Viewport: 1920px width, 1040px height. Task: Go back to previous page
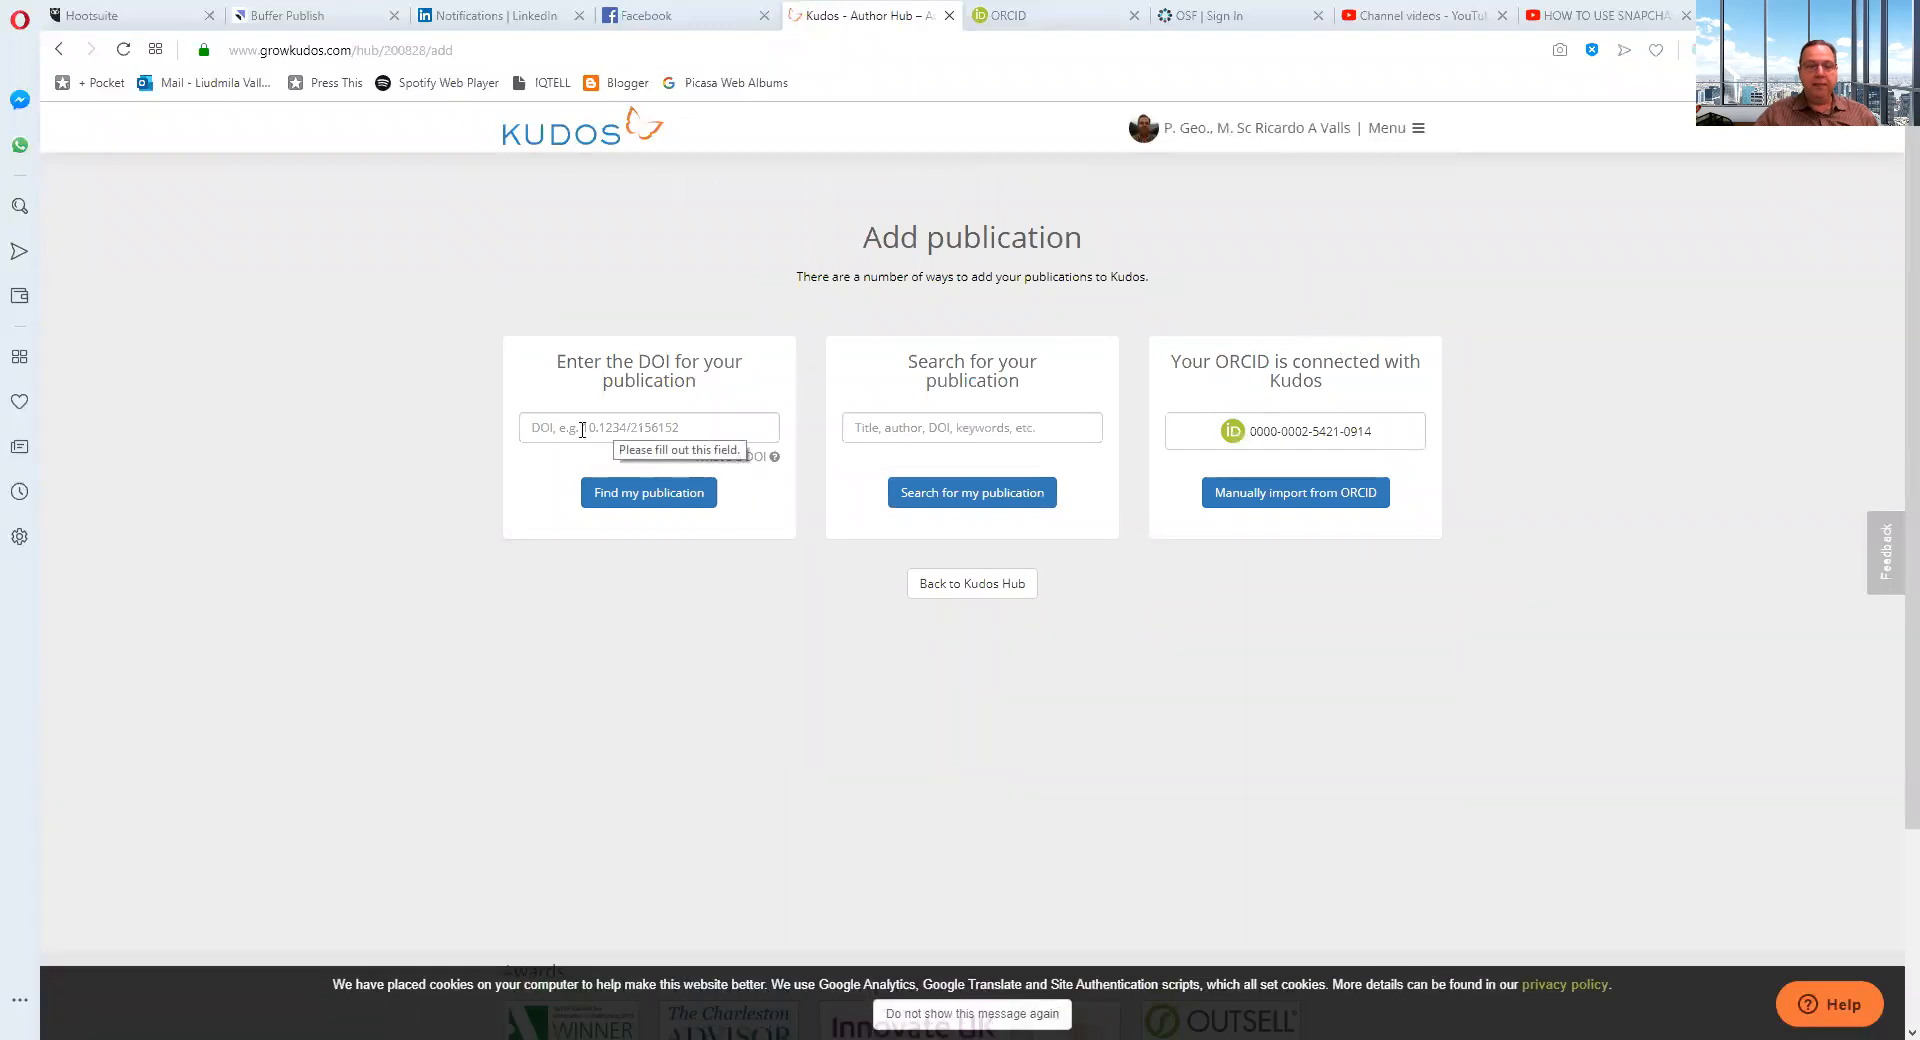click(x=59, y=49)
